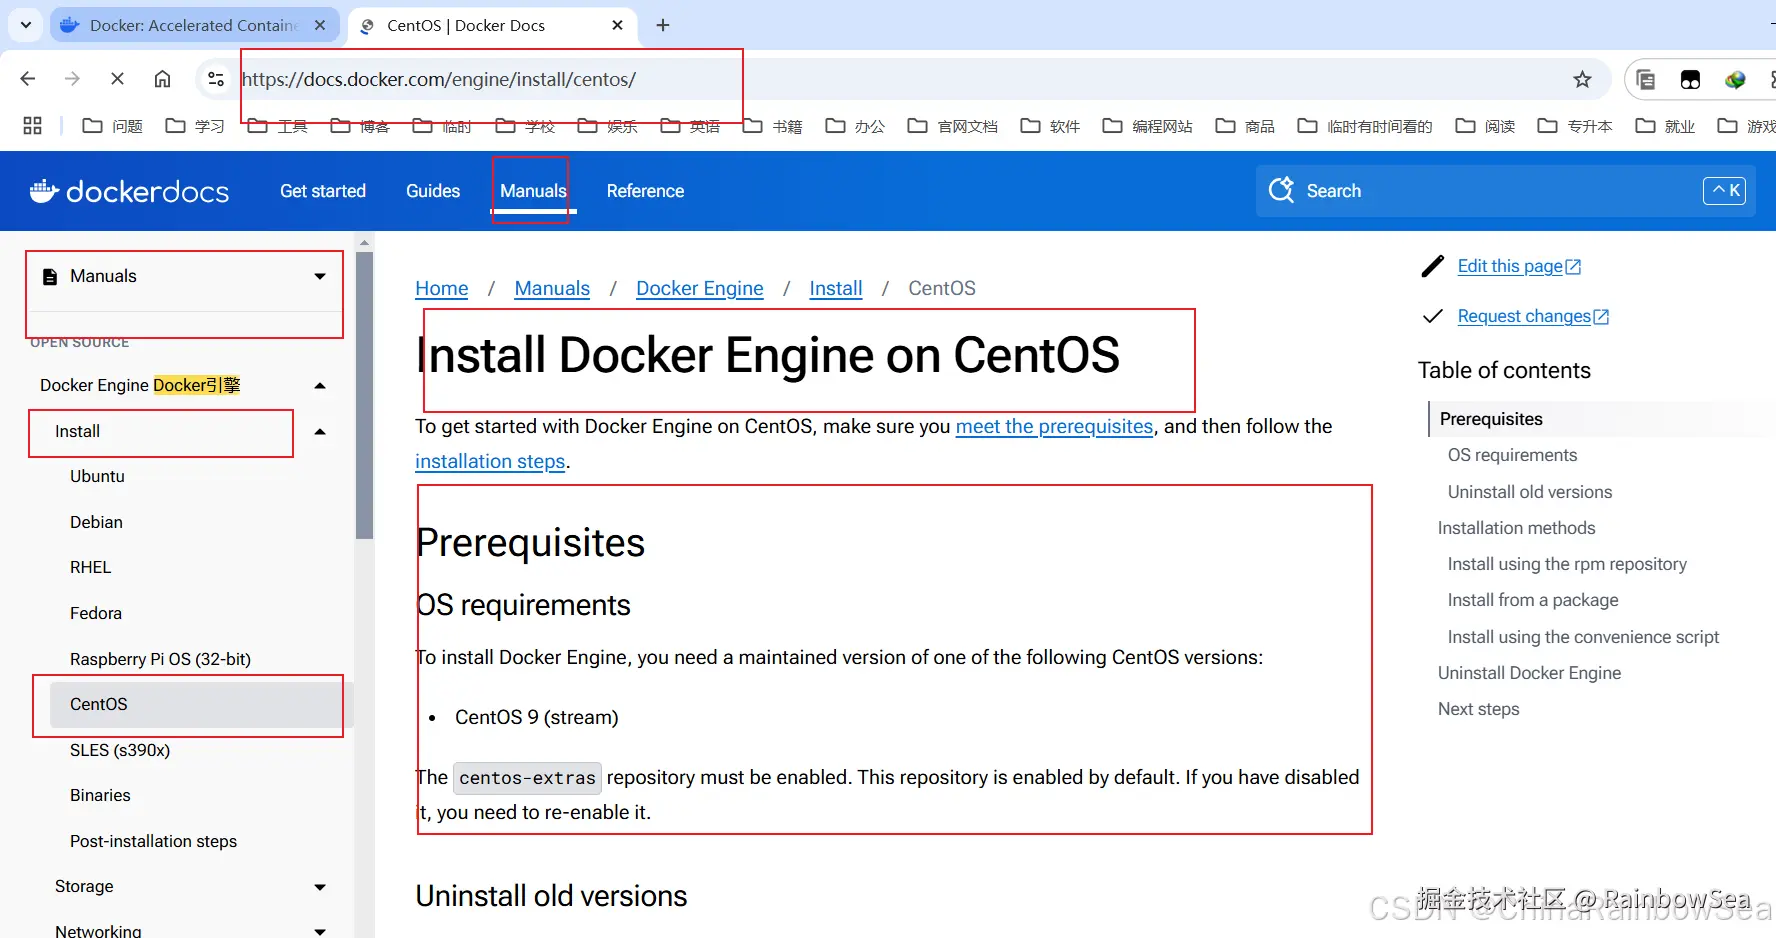The width and height of the screenshot is (1776, 938).
Task: Open Raspberry Pi OS (32-bit) page
Action: coord(160,659)
